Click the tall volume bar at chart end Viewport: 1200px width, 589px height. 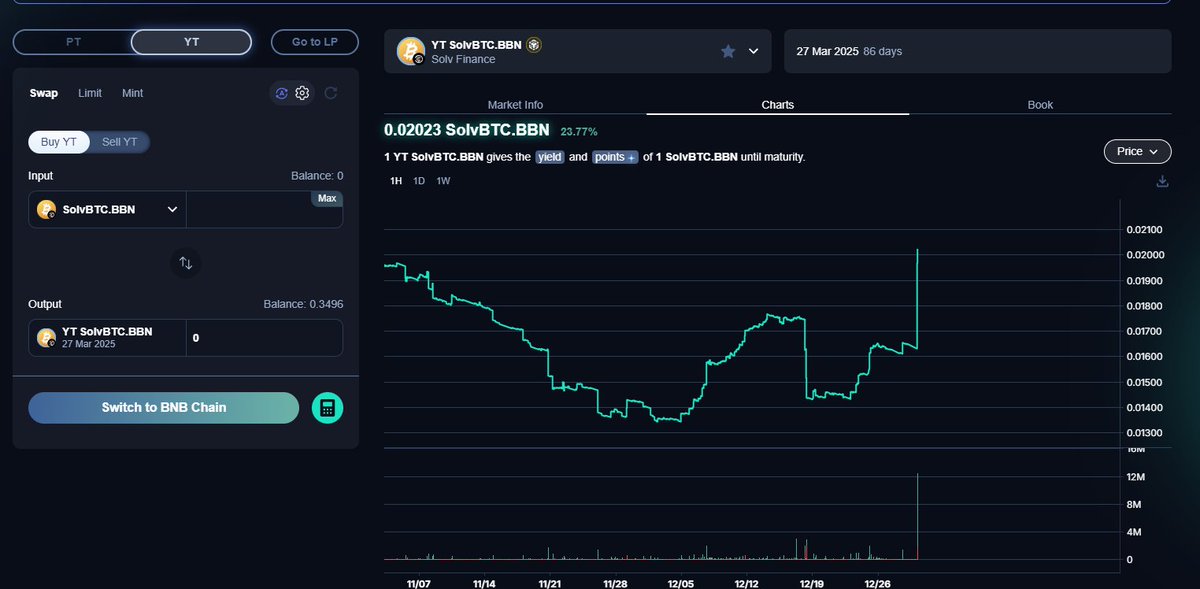pos(917,516)
